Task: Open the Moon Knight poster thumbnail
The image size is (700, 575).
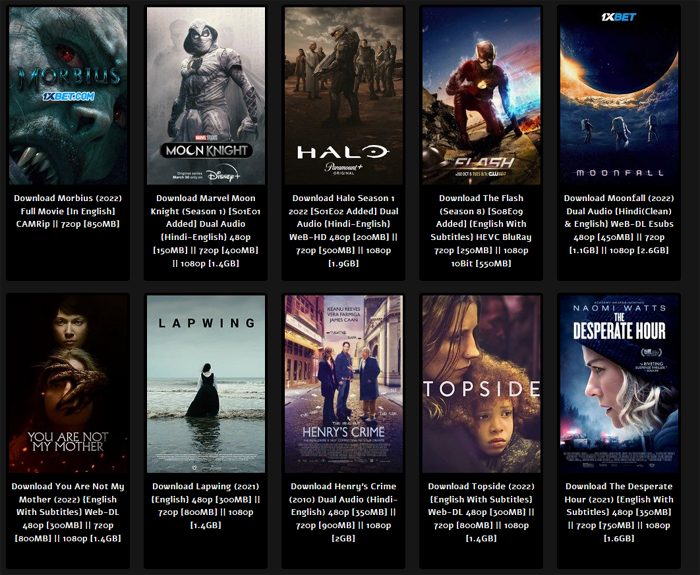Action: 206,96
